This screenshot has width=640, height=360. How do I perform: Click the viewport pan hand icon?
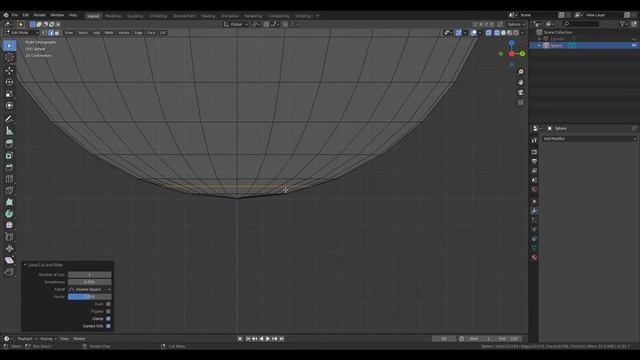(x=520, y=82)
